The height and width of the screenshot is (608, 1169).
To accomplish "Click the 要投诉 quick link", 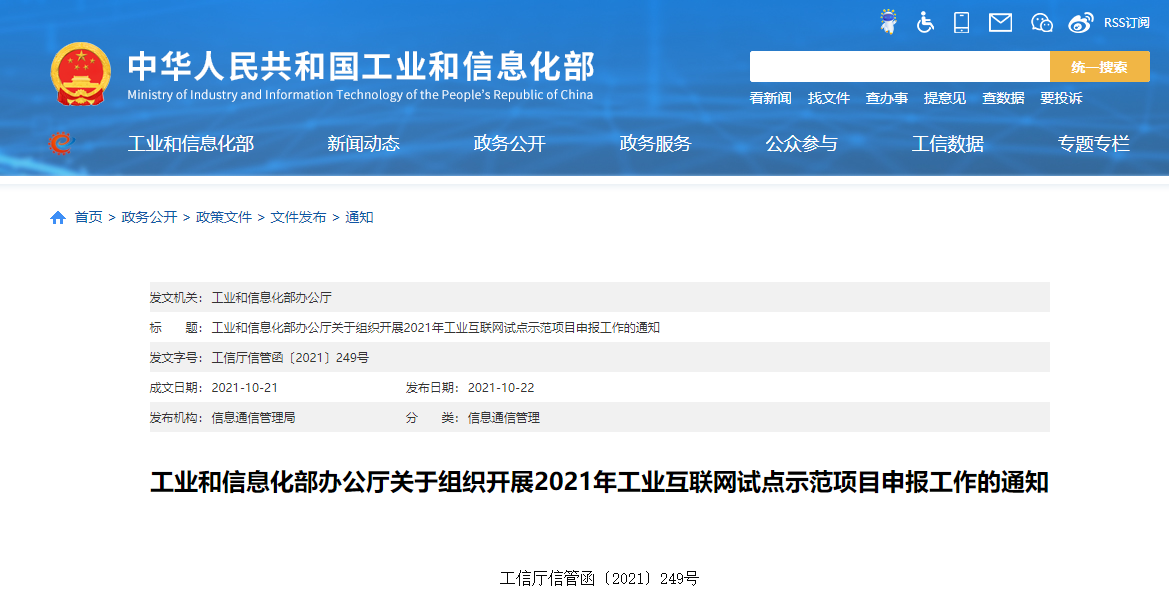I will click(1061, 98).
